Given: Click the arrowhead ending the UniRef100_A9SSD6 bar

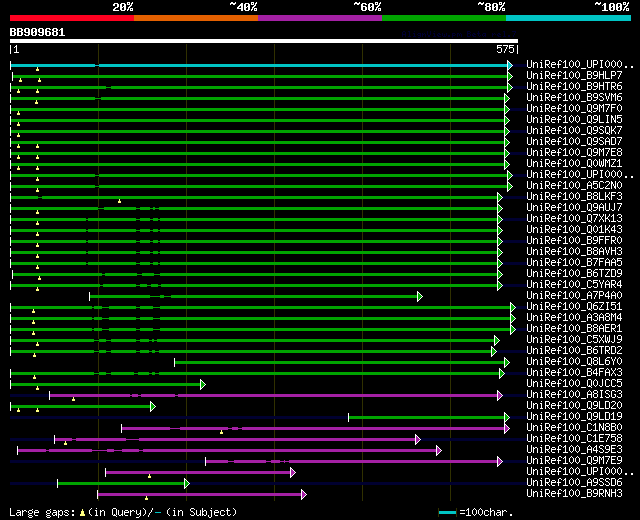Looking at the screenshot, I should coord(186,483).
